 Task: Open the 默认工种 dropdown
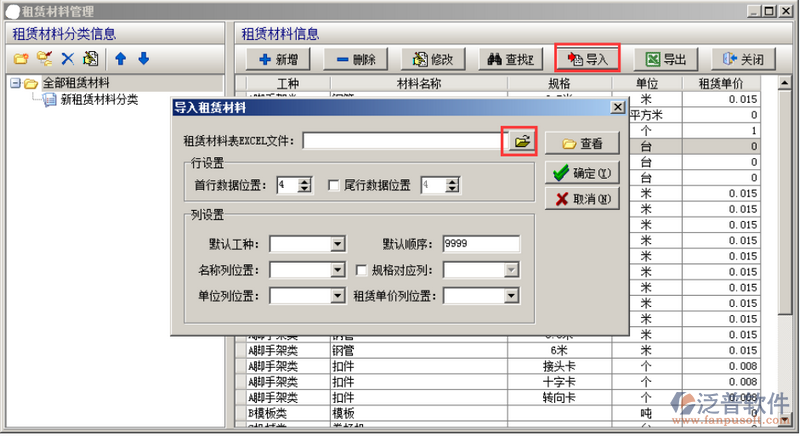[338, 244]
